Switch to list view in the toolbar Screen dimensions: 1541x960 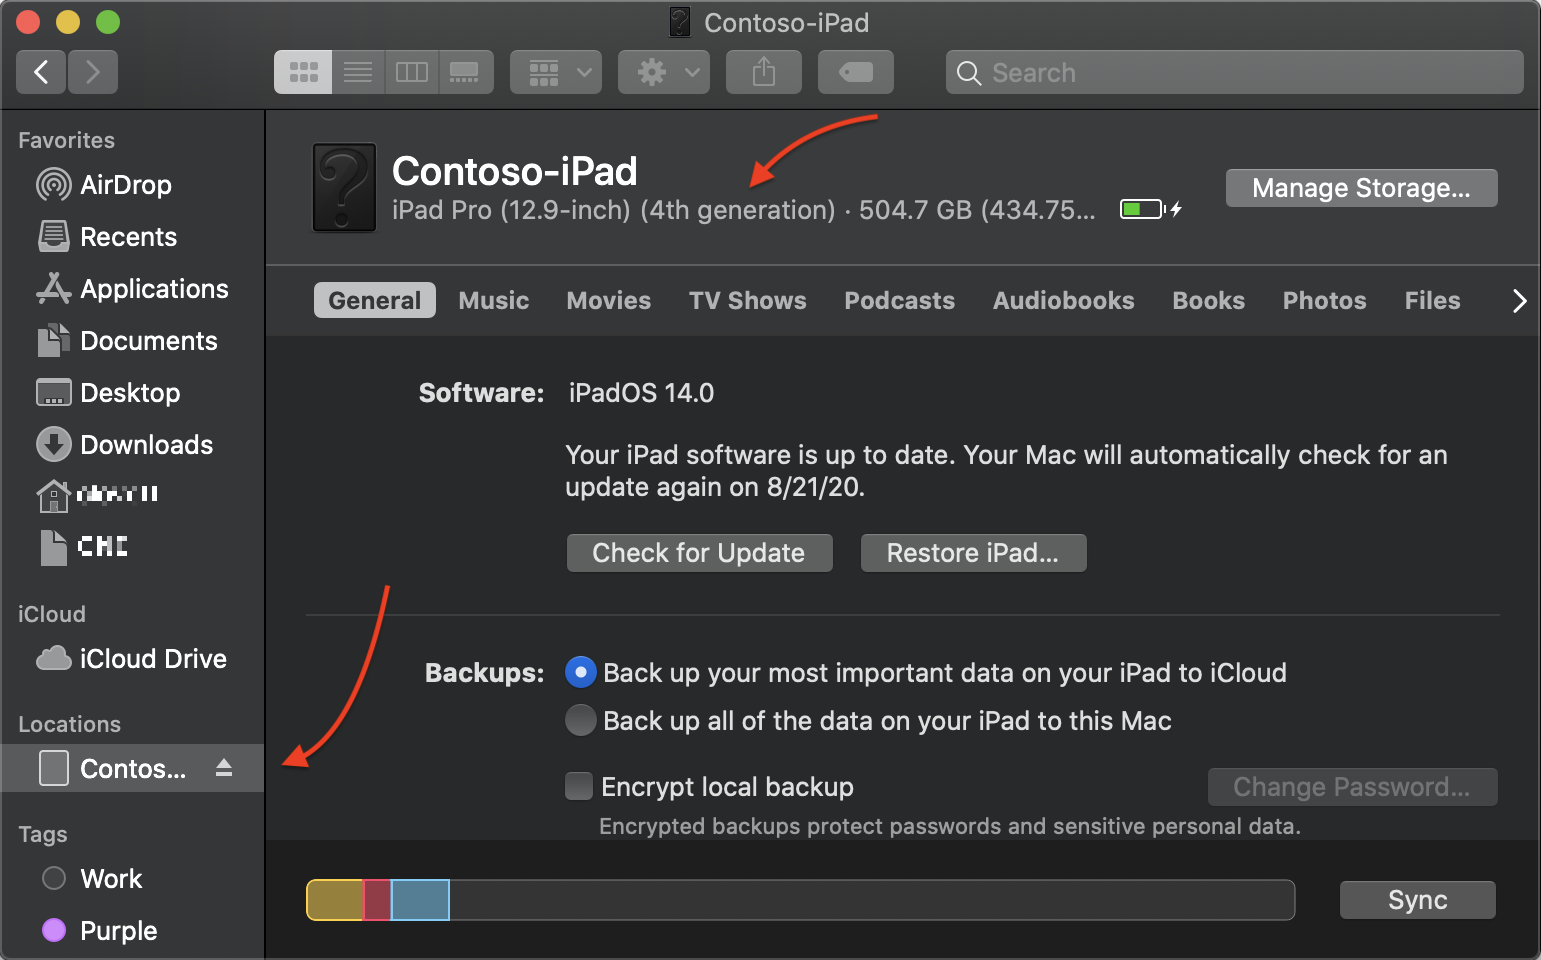(358, 72)
